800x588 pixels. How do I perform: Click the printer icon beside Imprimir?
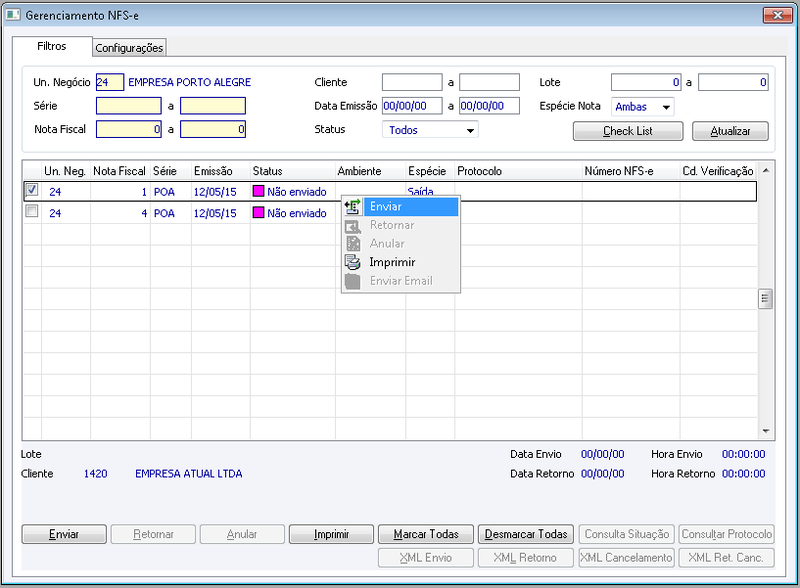(x=353, y=262)
